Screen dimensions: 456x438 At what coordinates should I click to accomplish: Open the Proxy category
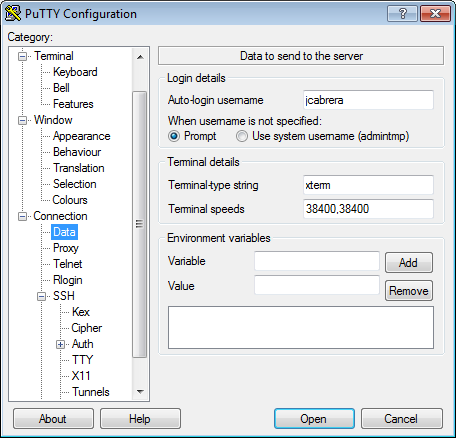click(x=66, y=248)
